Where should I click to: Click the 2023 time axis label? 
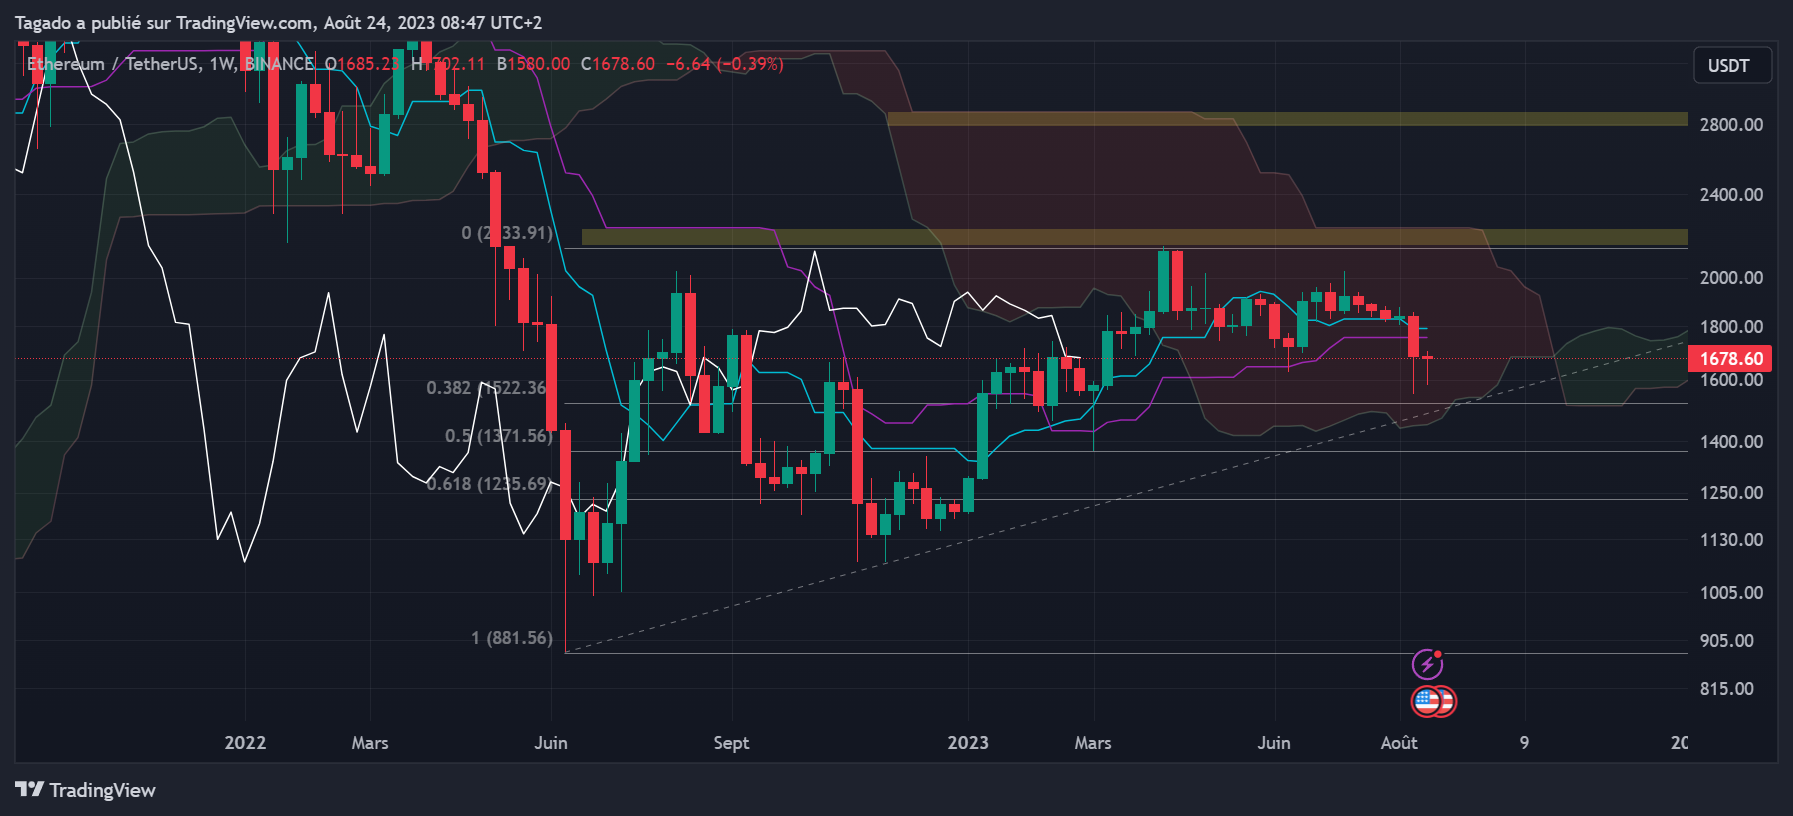click(968, 743)
